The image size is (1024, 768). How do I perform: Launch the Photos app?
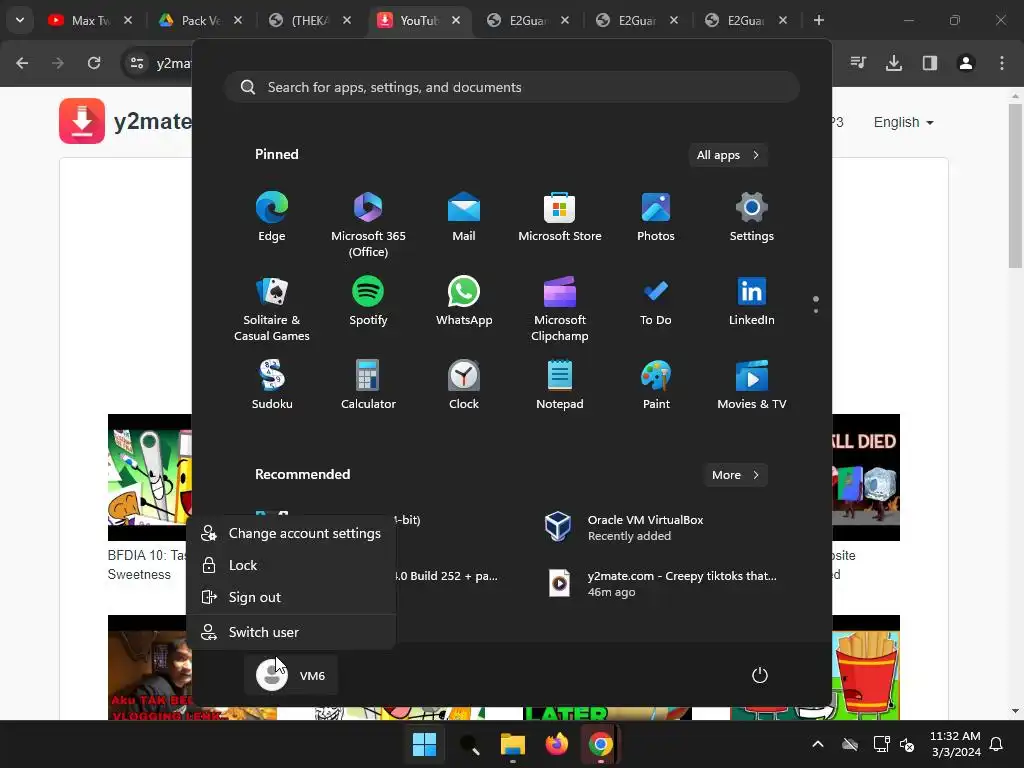coord(656,217)
